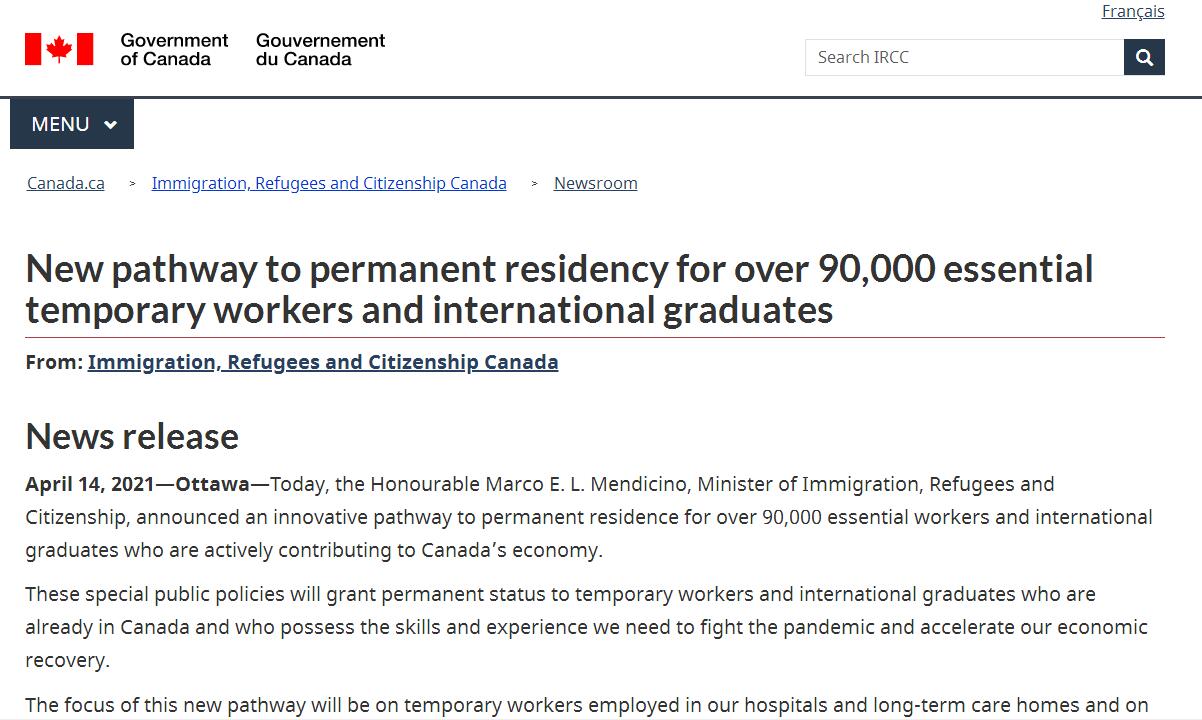1202x720 pixels.
Task: Click the red Canadian flag logo
Action: (x=59, y=49)
